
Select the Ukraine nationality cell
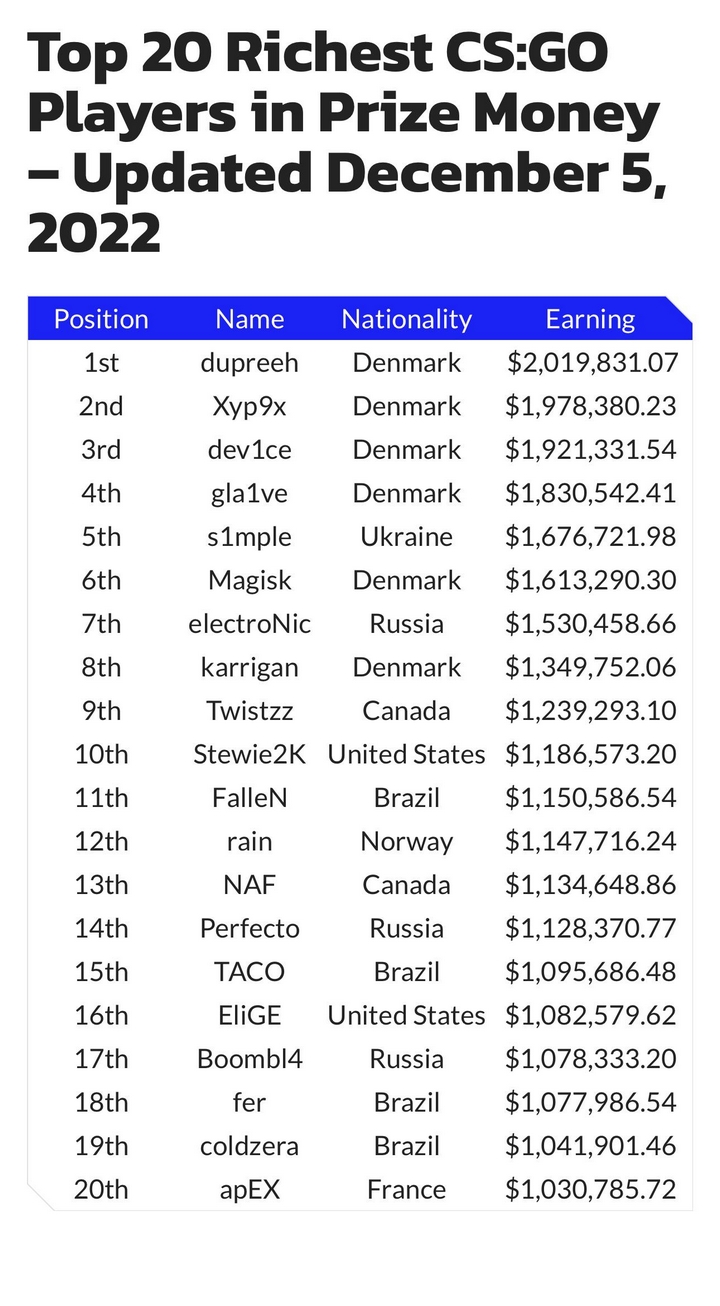(x=406, y=537)
